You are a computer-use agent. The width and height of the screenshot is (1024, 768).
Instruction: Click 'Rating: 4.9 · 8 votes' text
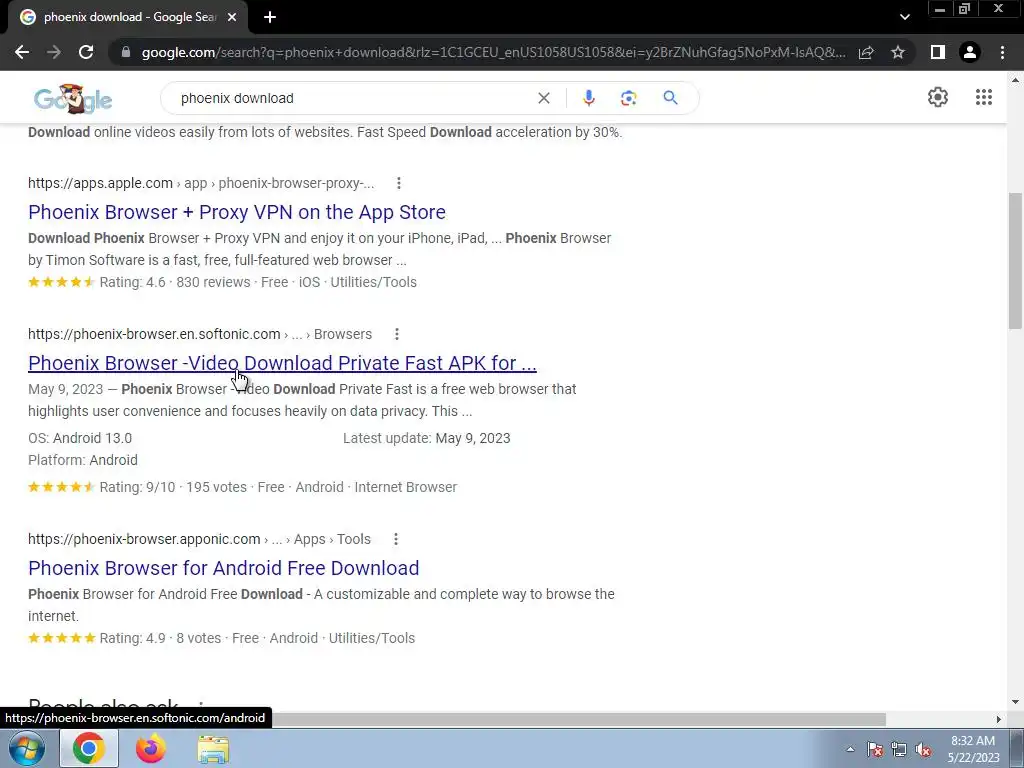click(x=160, y=639)
